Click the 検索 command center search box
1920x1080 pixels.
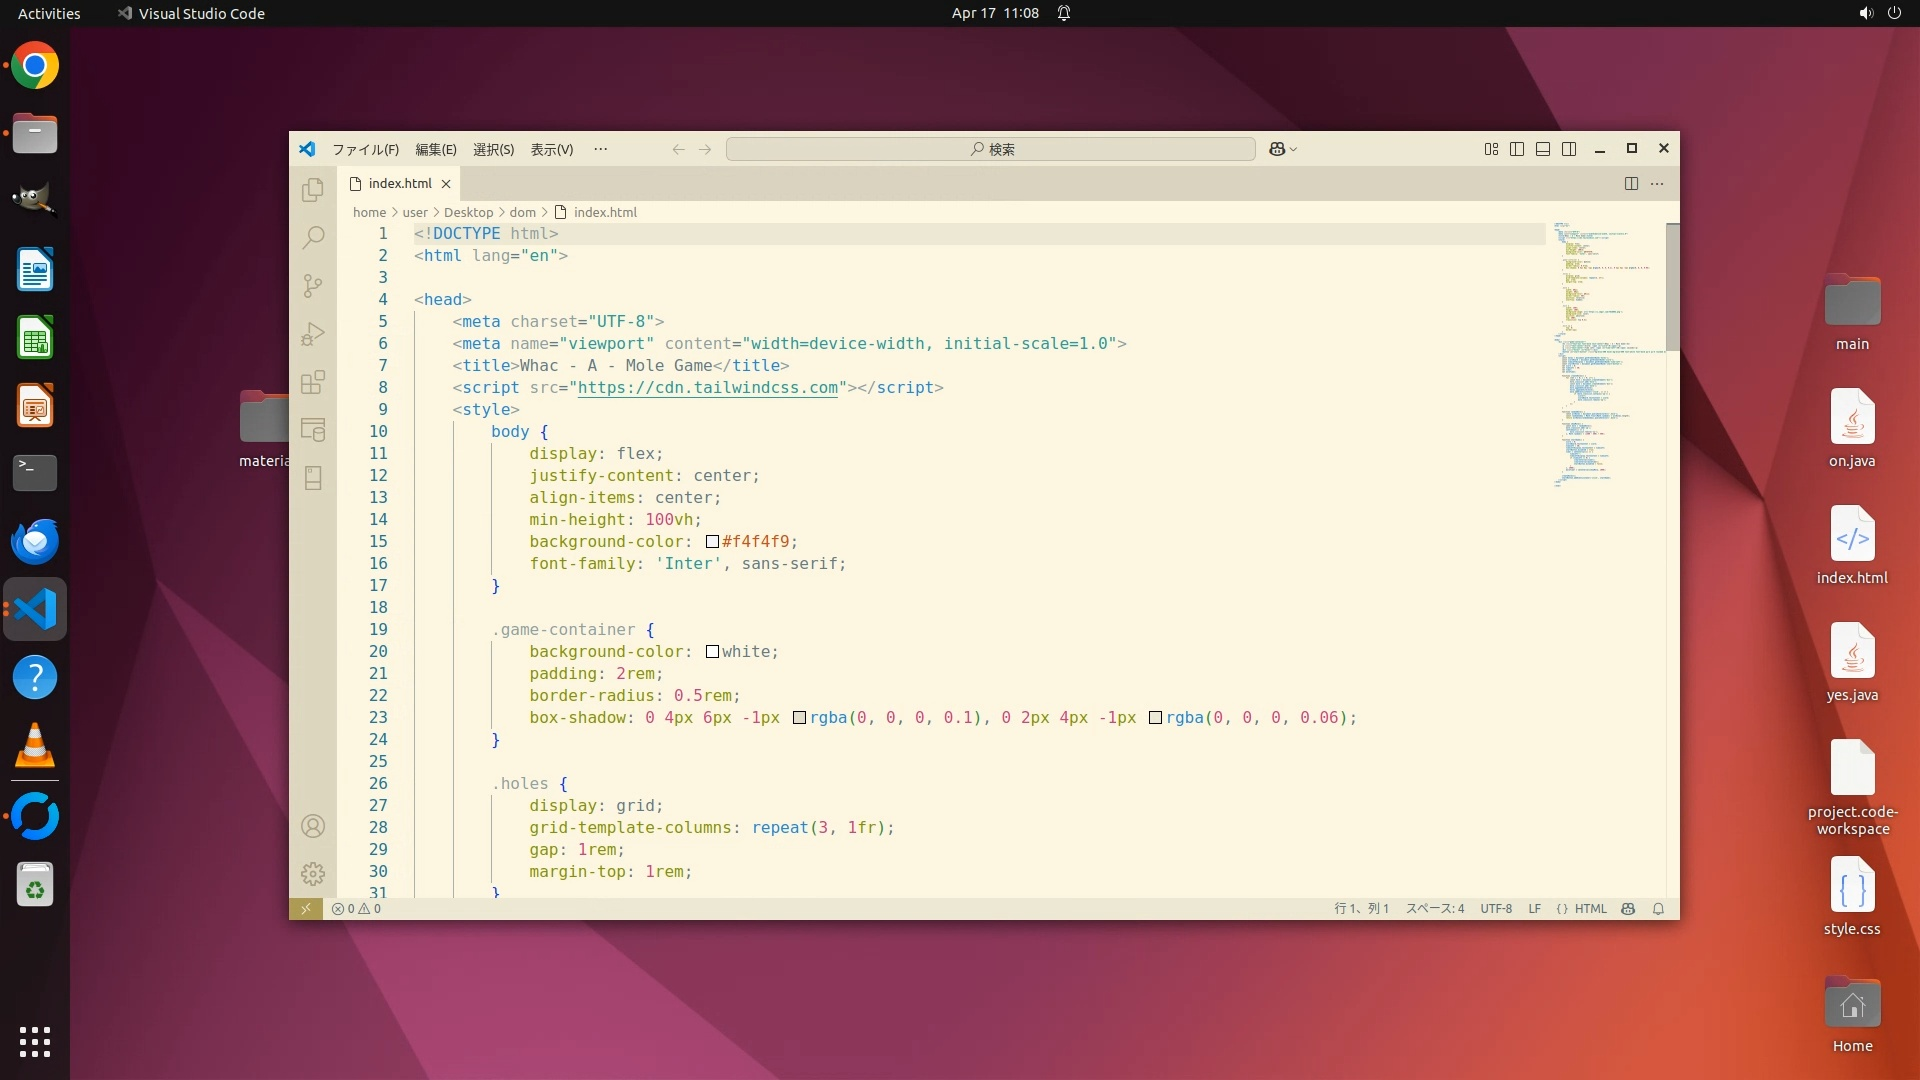[x=990, y=149]
